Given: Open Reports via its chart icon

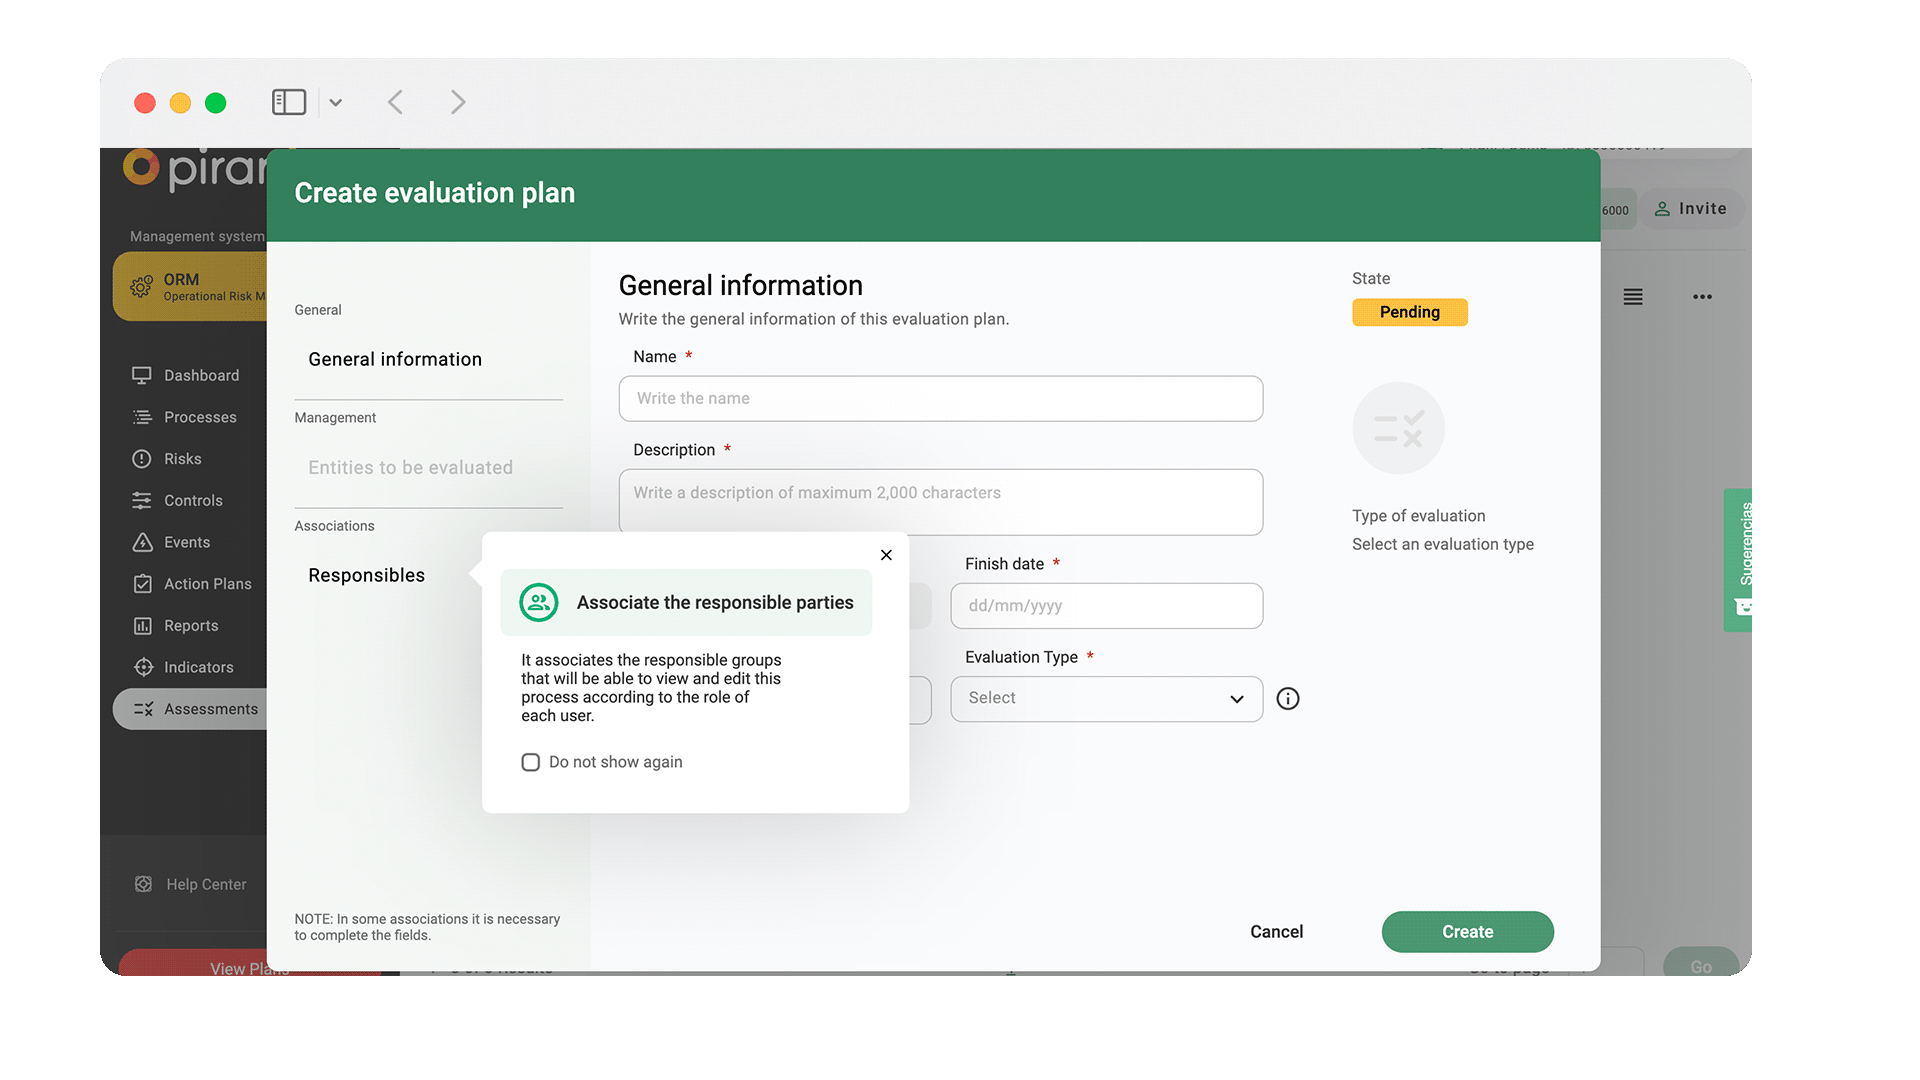Looking at the screenshot, I should (x=142, y=626).
